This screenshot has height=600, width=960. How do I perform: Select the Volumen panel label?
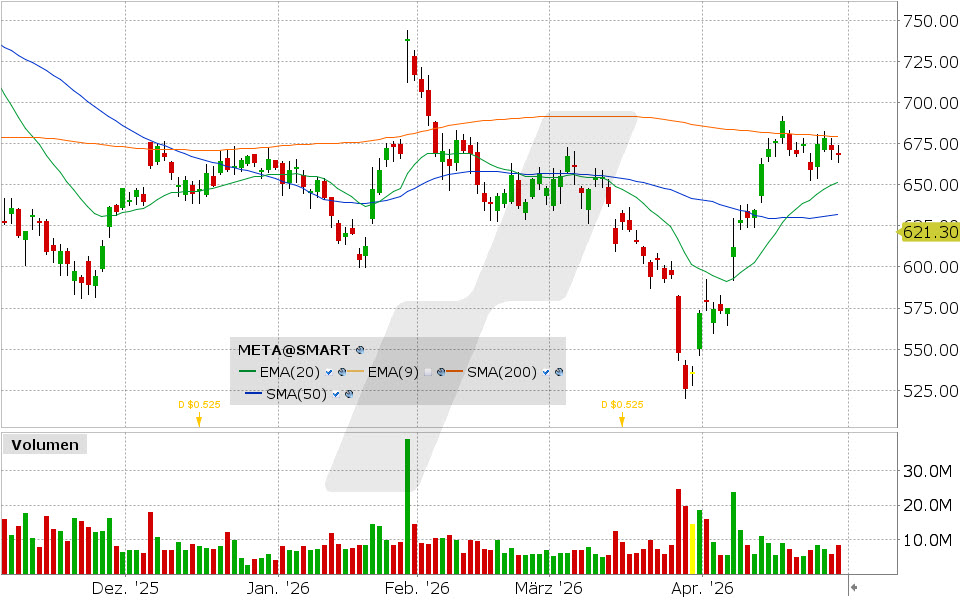click(x=44, y=445)
